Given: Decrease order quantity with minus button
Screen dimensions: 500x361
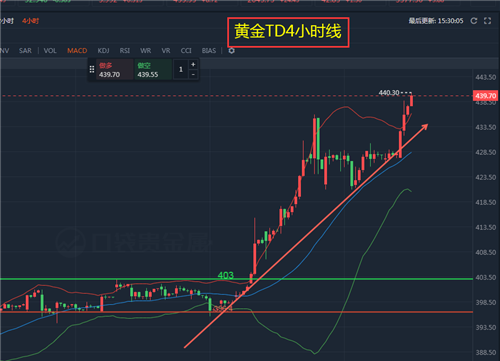Looking at the screenshot, I should tap(193, 74).
